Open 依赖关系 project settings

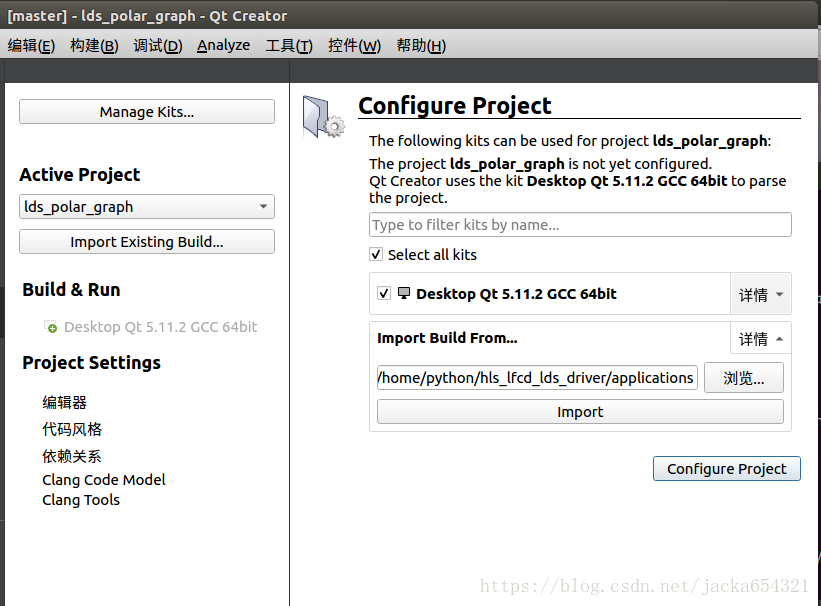72,456
